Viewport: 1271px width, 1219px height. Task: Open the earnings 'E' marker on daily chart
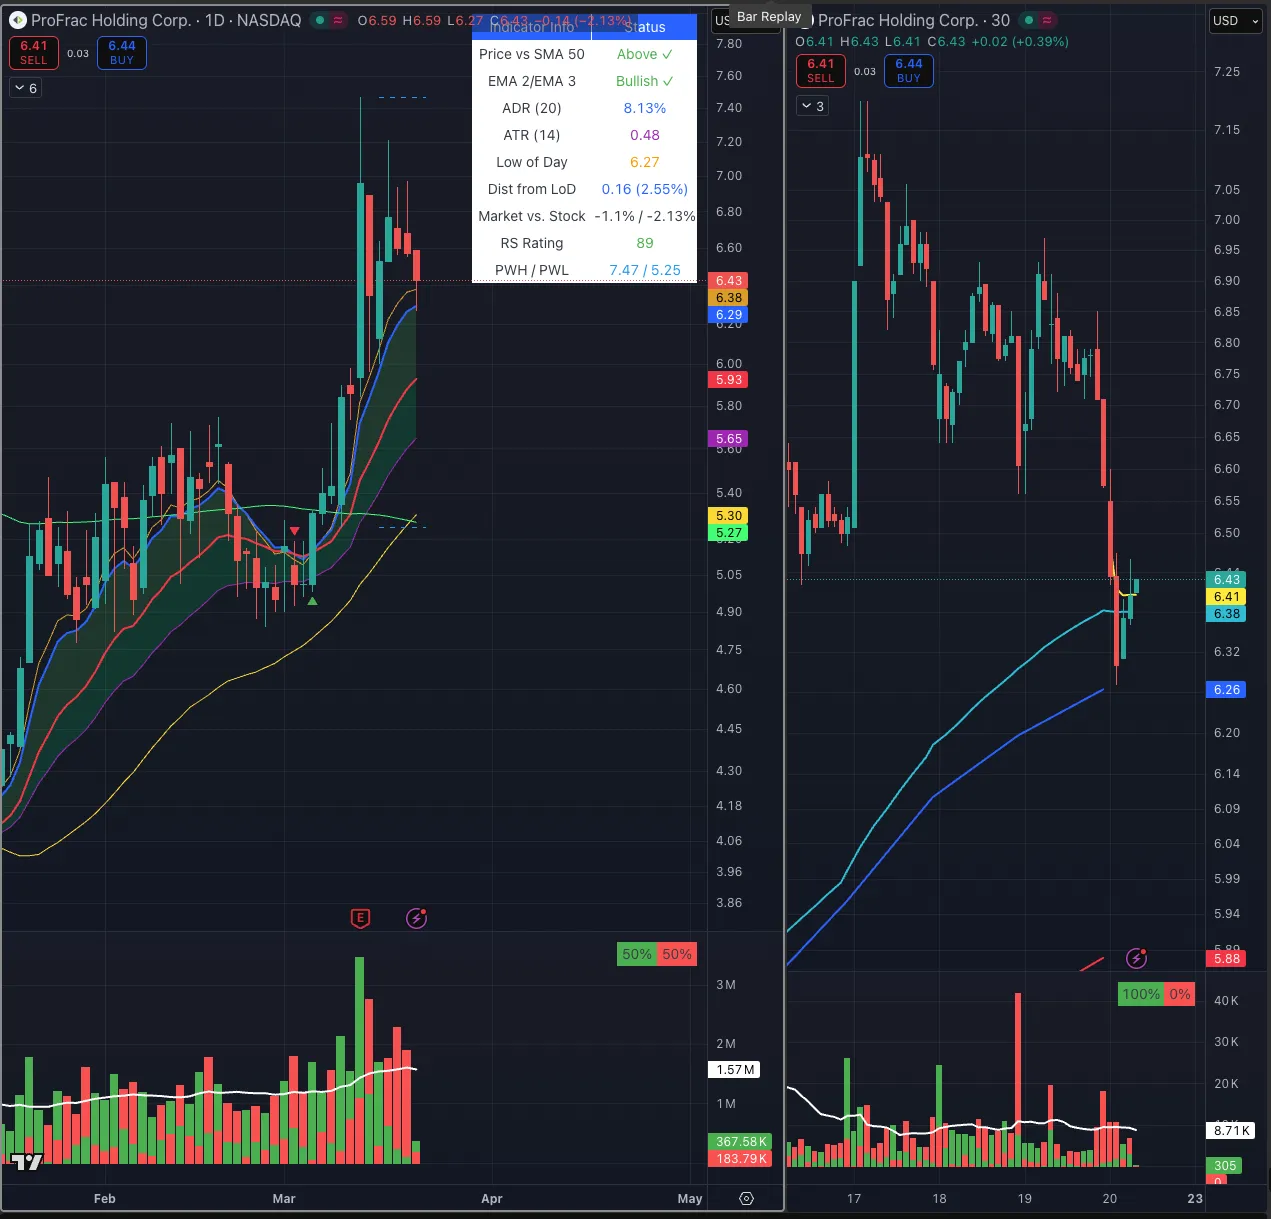click(x=360, y=918)
